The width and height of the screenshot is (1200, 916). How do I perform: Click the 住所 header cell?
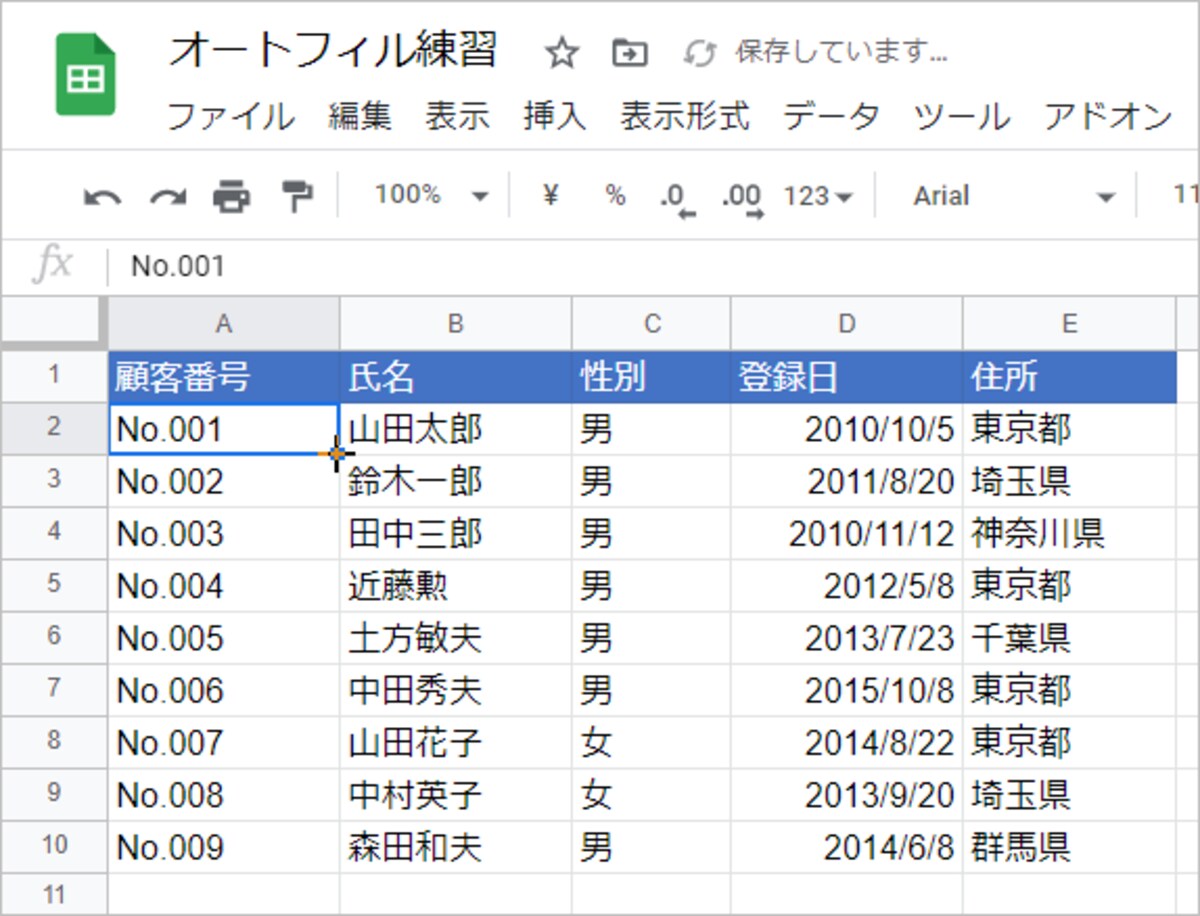[1069, 376]
